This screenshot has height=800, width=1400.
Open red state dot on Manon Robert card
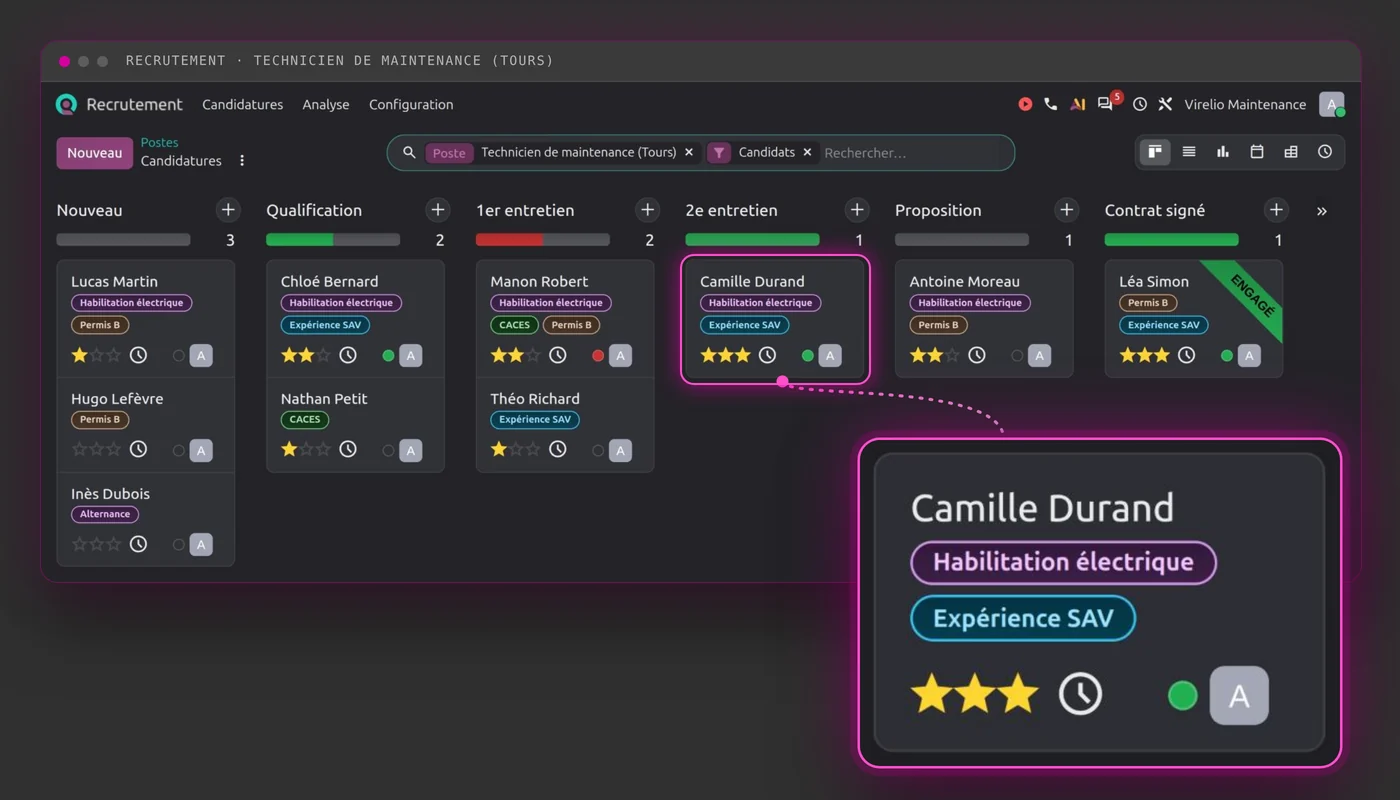pyautogui.click(x=598, y=355)
